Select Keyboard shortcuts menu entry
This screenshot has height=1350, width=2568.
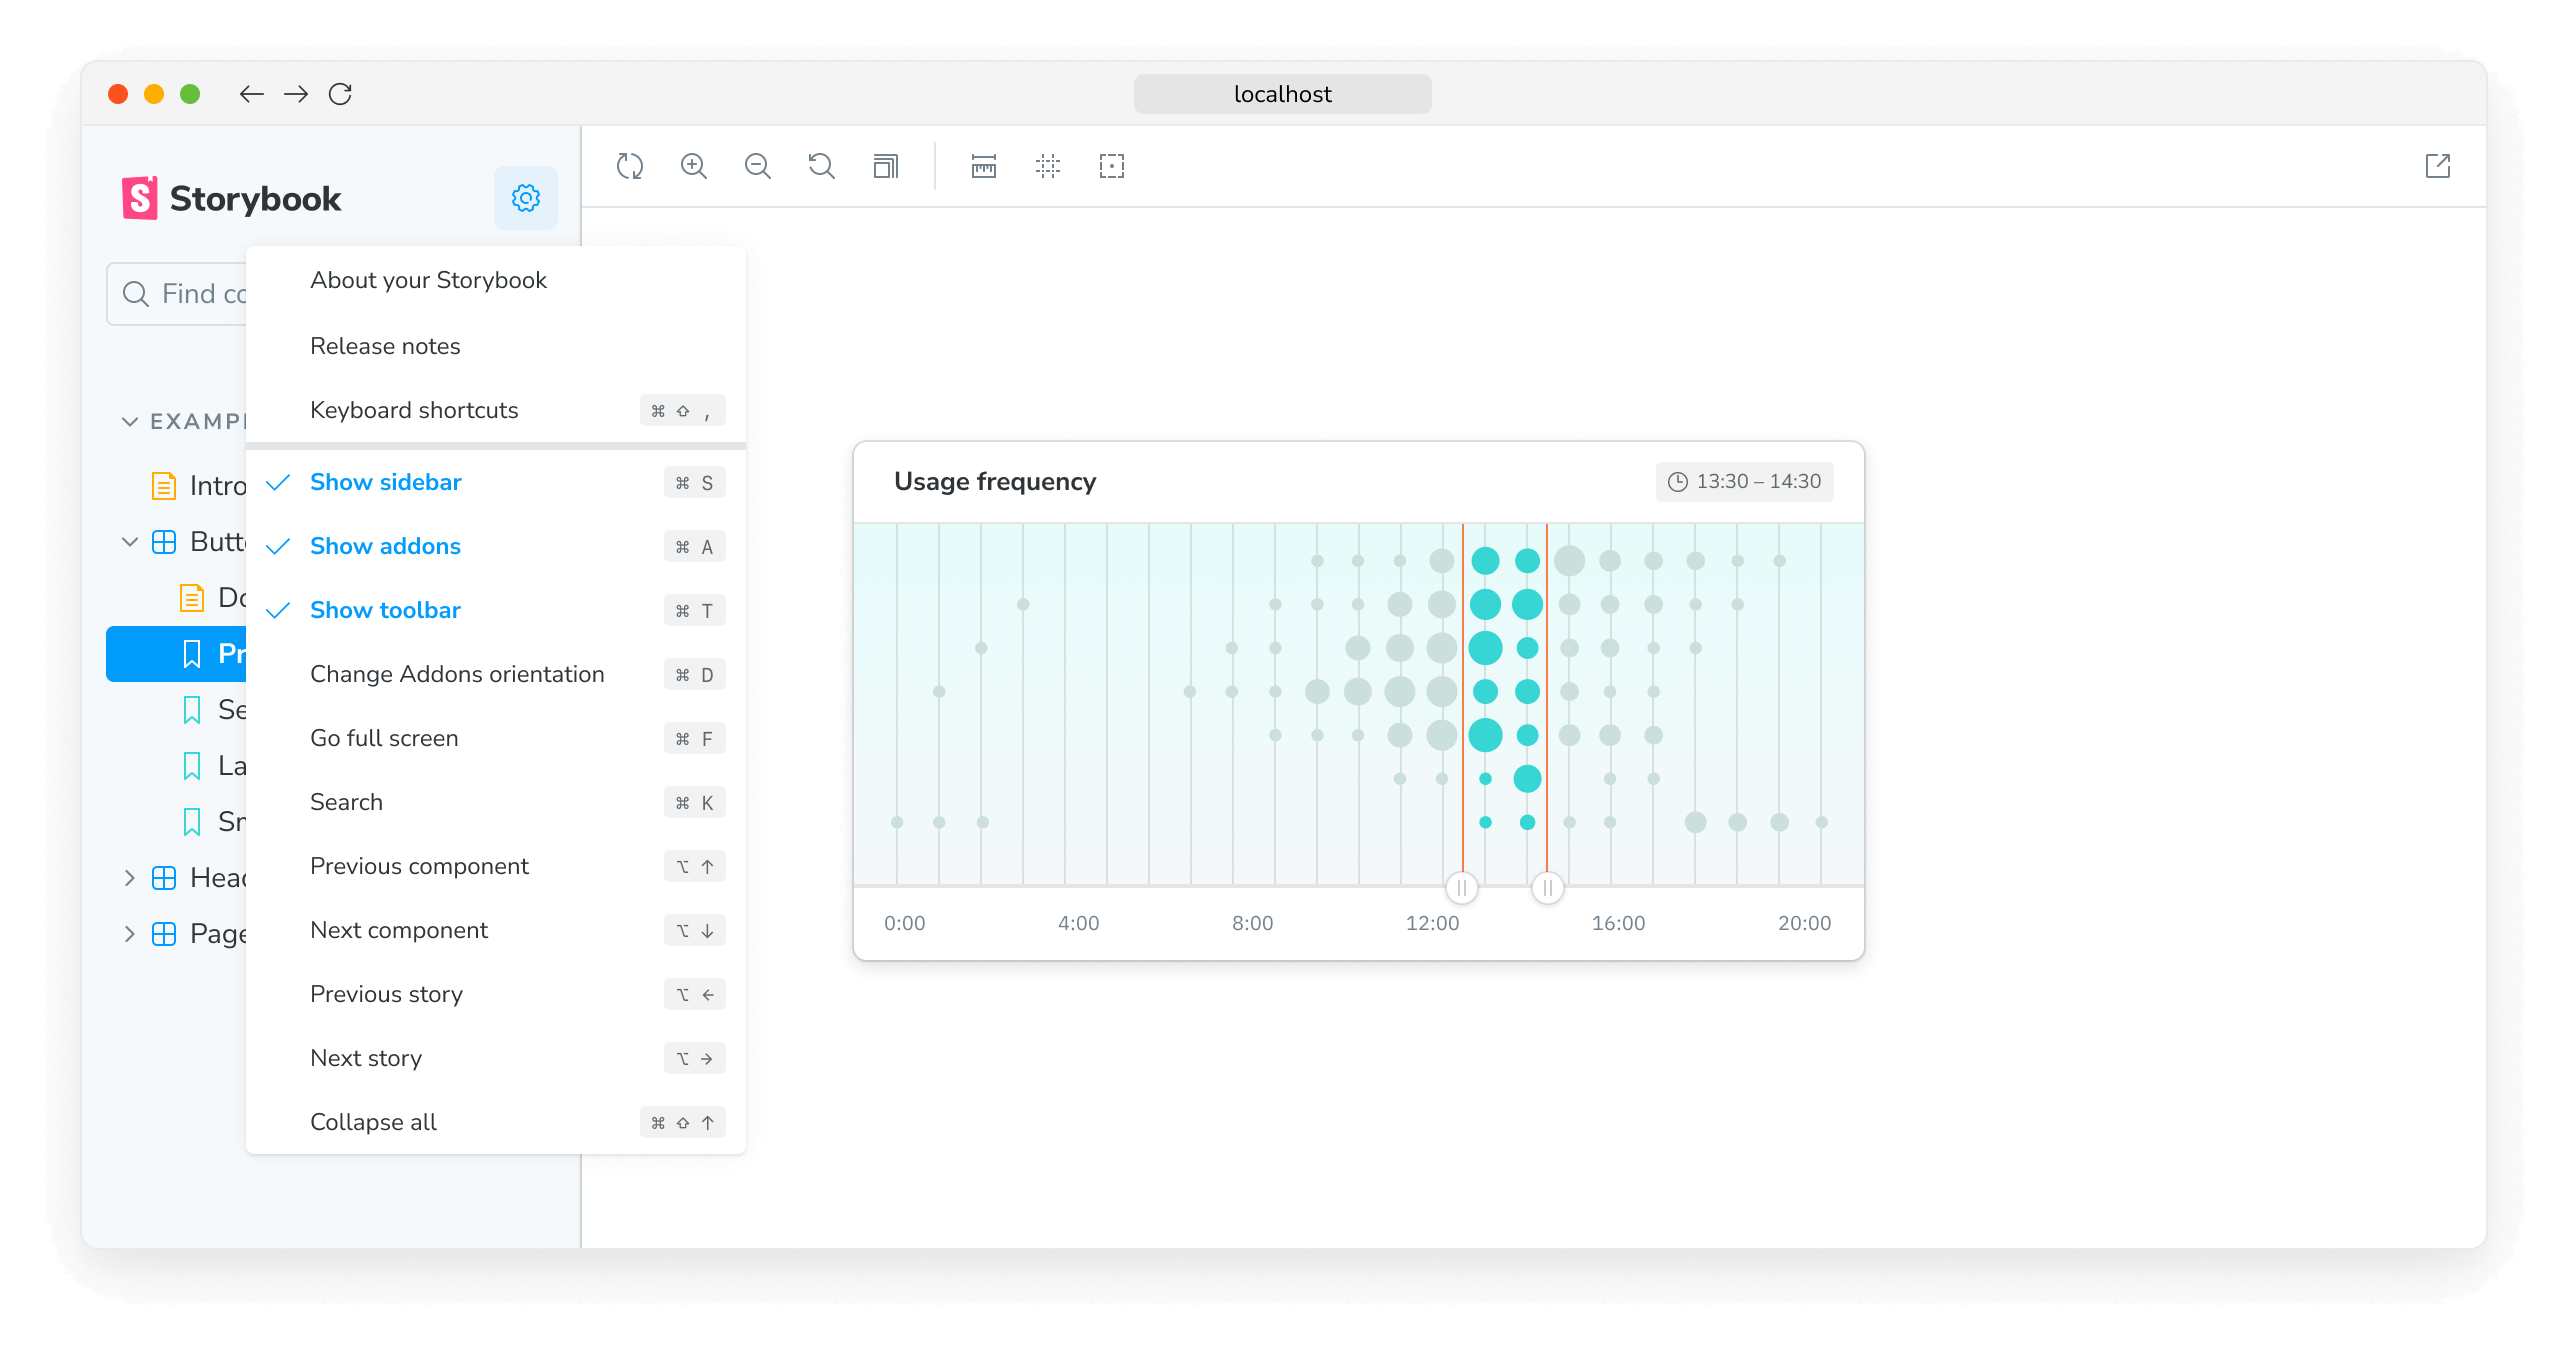pyautogui.click(x=414, y=410)
